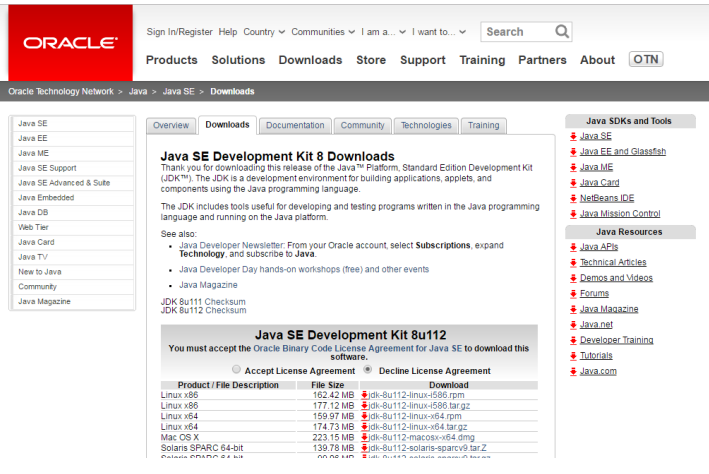Image resolution: width=709 pixels, height=474 pixels.
Task: Click Java Developer Day workshops link
Action: coord(304,269)
